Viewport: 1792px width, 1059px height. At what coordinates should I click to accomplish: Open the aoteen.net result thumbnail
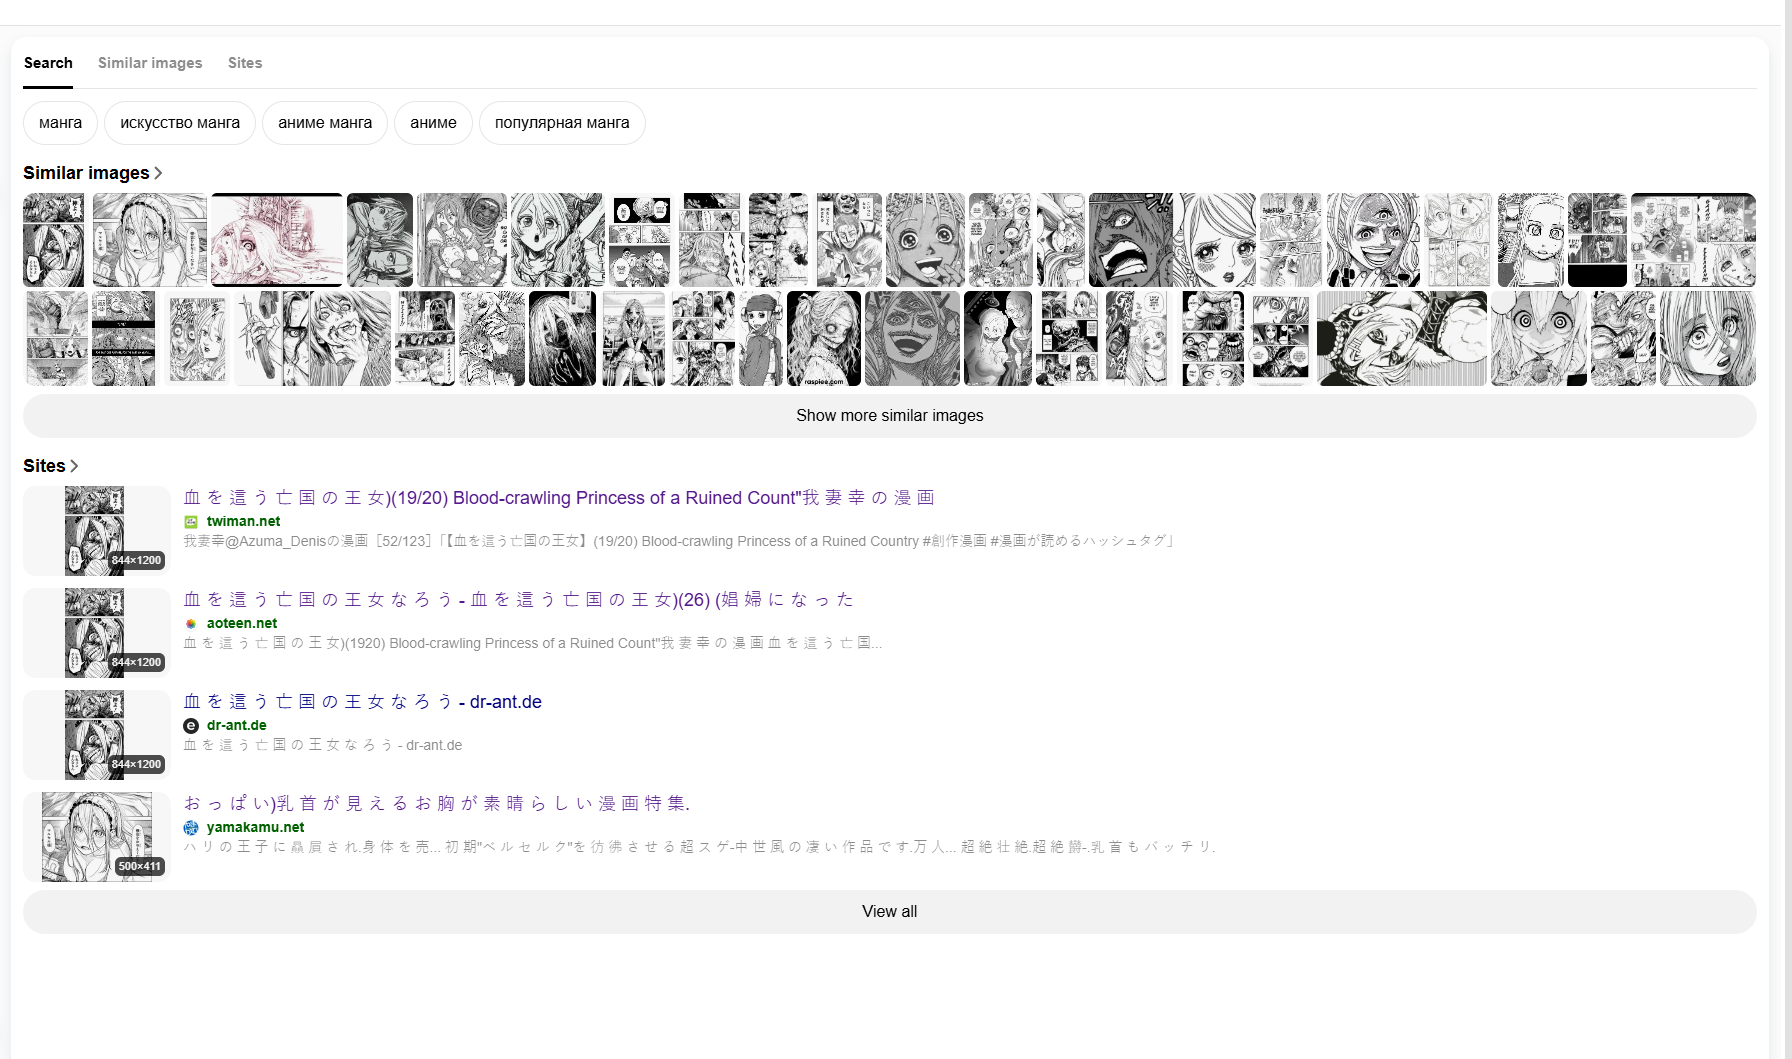point(96,633)
